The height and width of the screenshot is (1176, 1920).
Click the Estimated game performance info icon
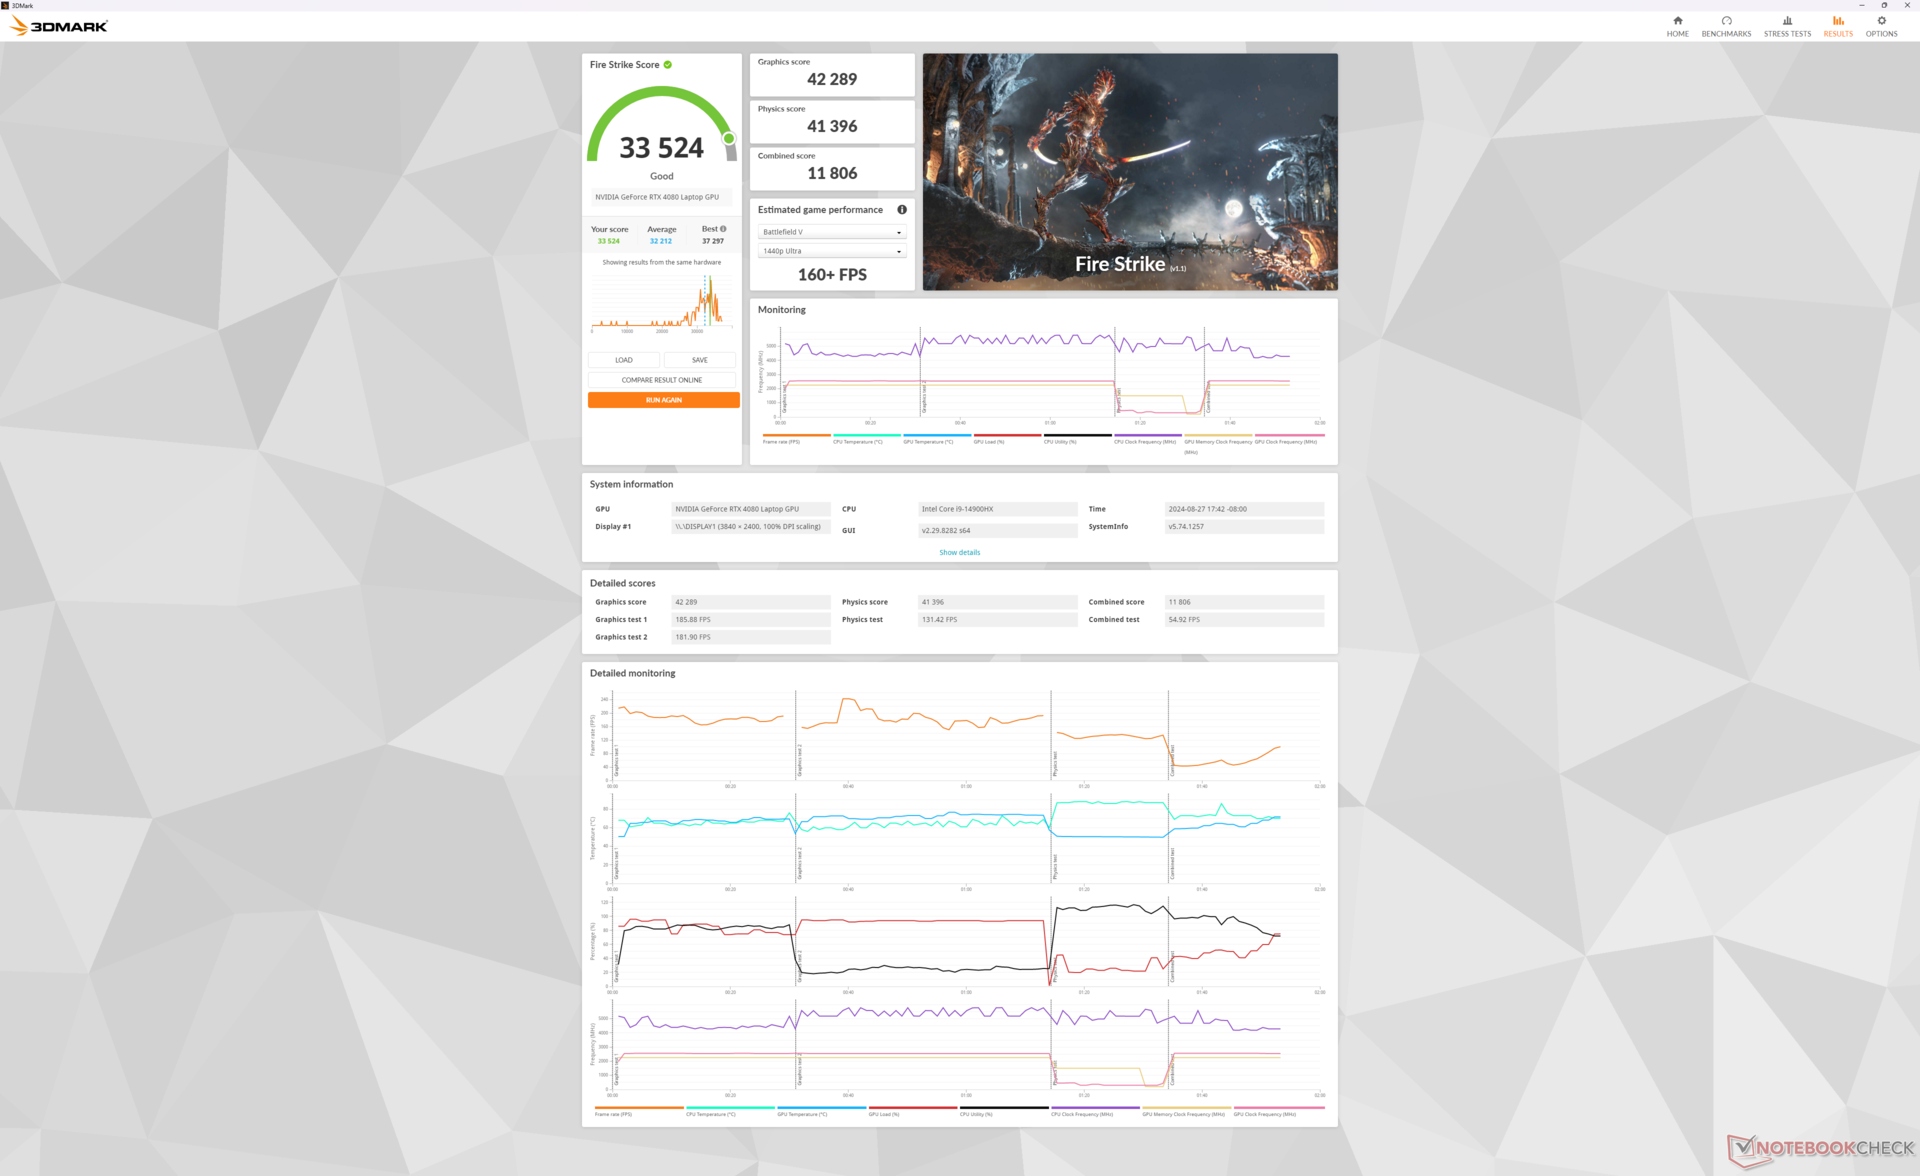point(902,210)
